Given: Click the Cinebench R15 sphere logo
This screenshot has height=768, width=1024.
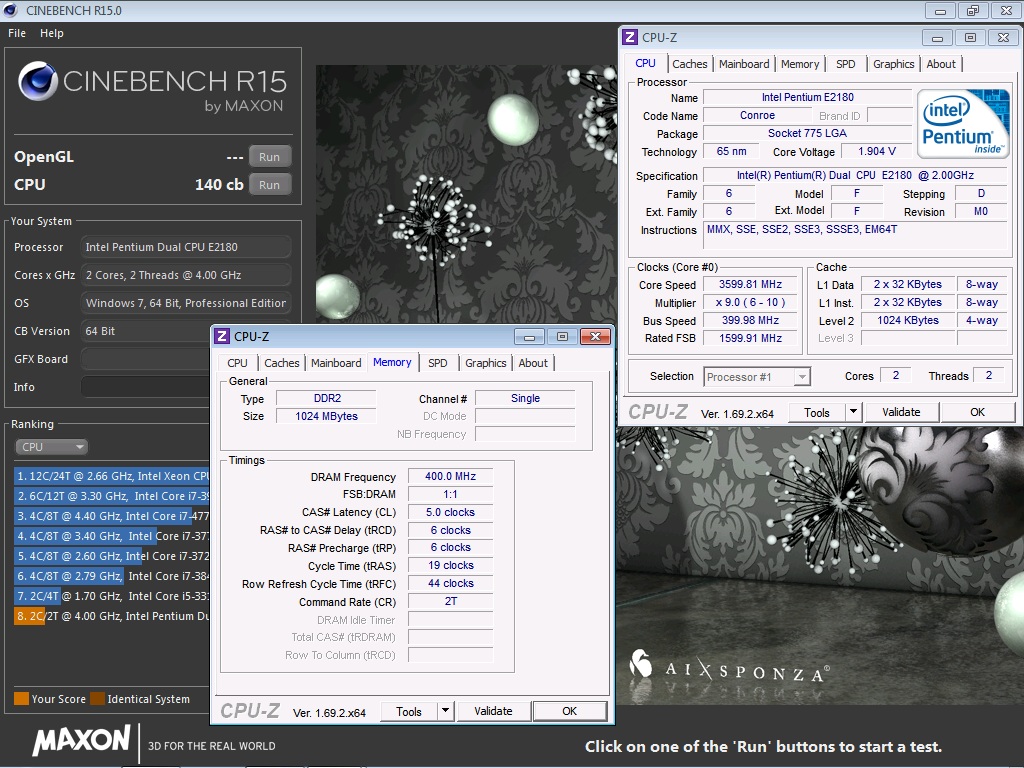Looking at the screenshot, I should tap(38, 81).
